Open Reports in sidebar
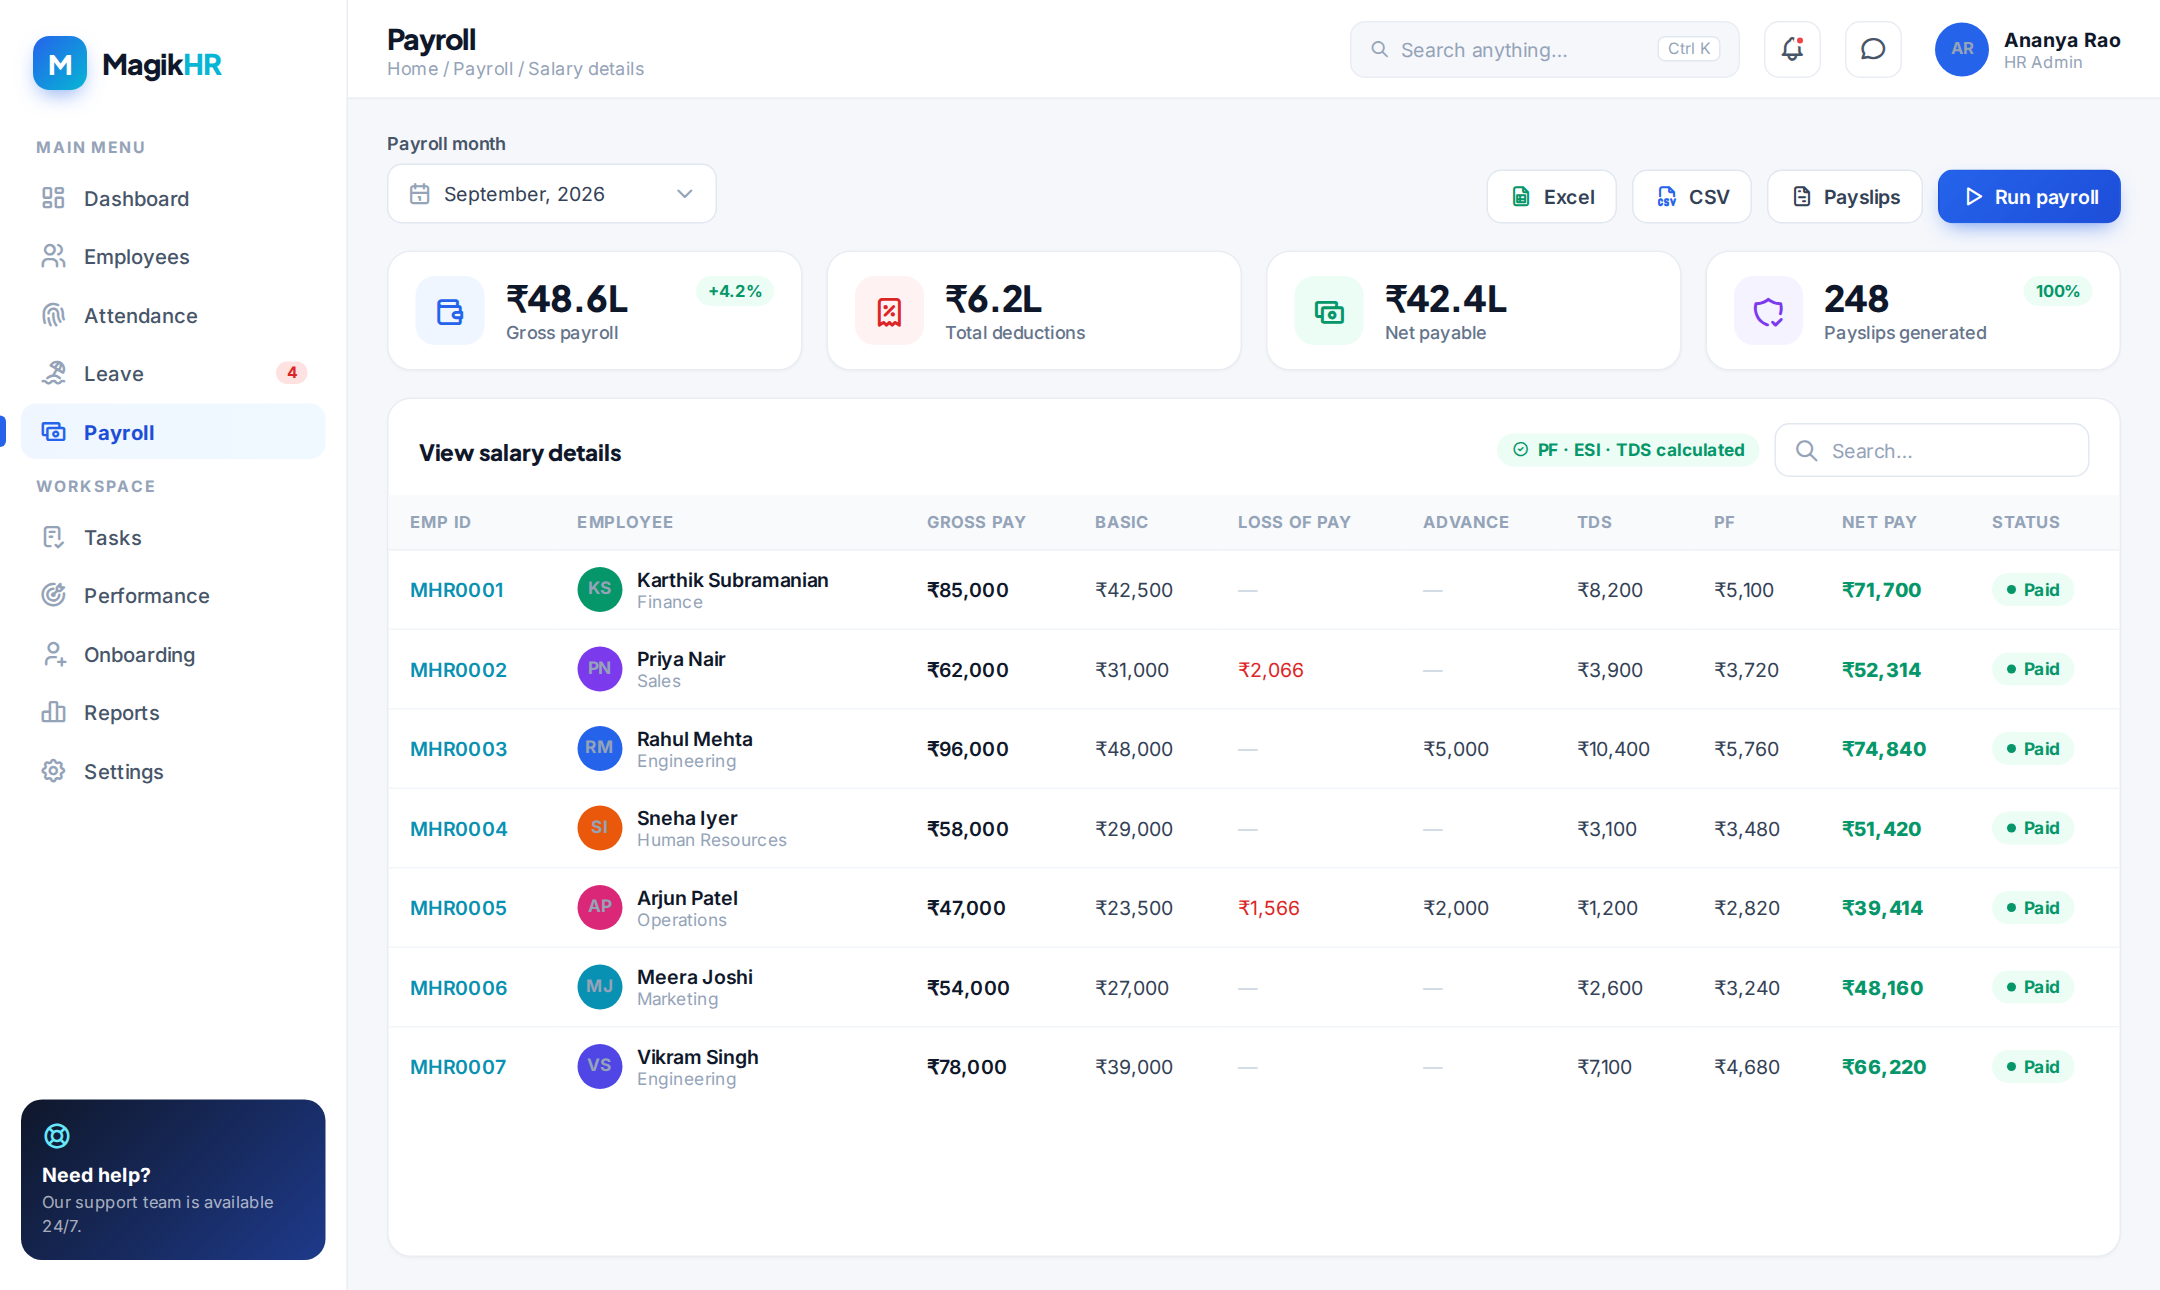The image size is (2160, 1290). [173, 712]
